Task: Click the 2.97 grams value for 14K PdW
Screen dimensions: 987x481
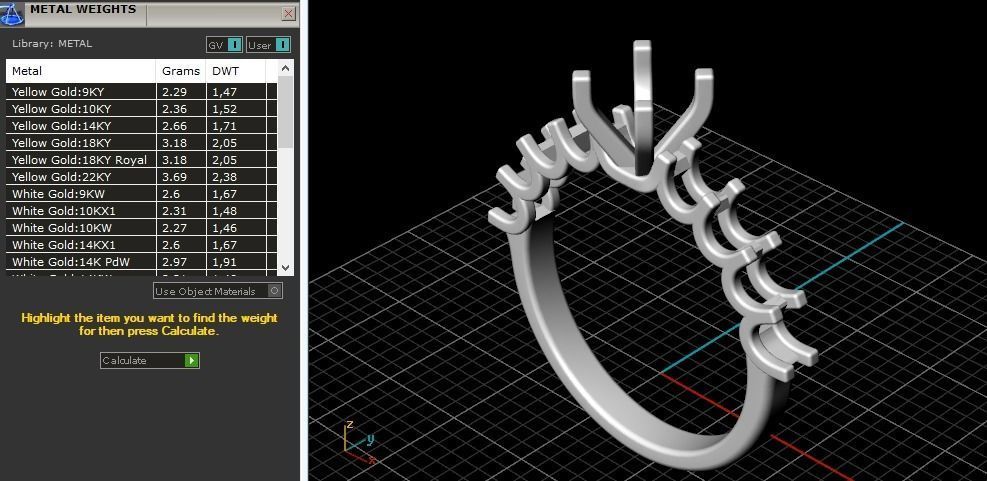Action: click(174, 262)
